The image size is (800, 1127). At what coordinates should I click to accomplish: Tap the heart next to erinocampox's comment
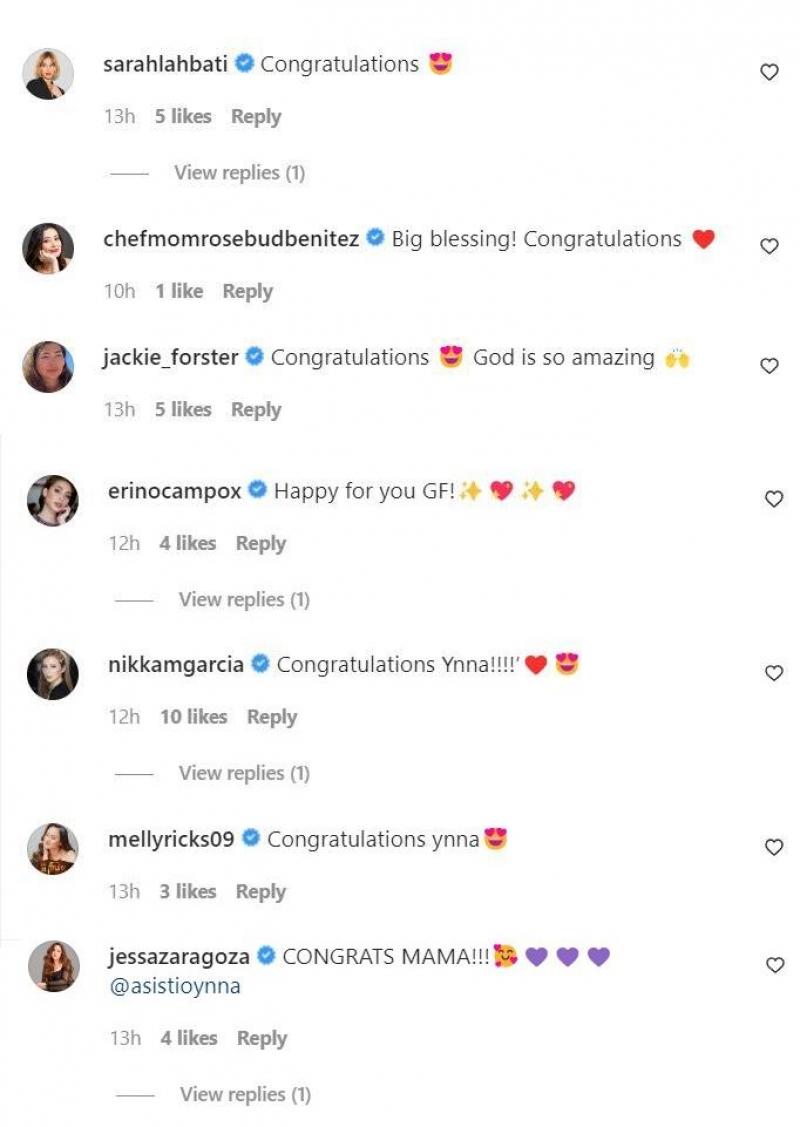pyautogui.click(x=773, y=499)
